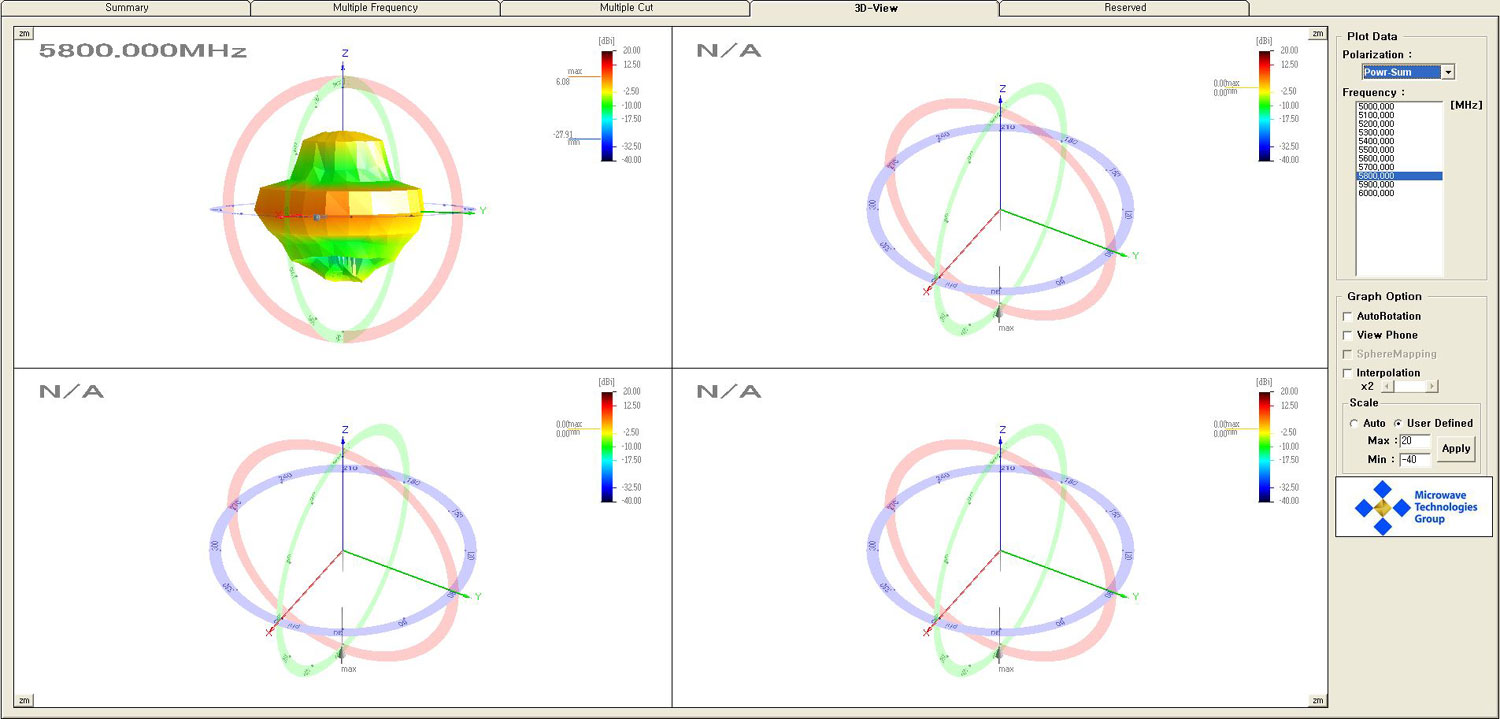Choose the User Defined scale radio button
The width and height of the screenshot is (1500, 719).
tap(1398, 423)
